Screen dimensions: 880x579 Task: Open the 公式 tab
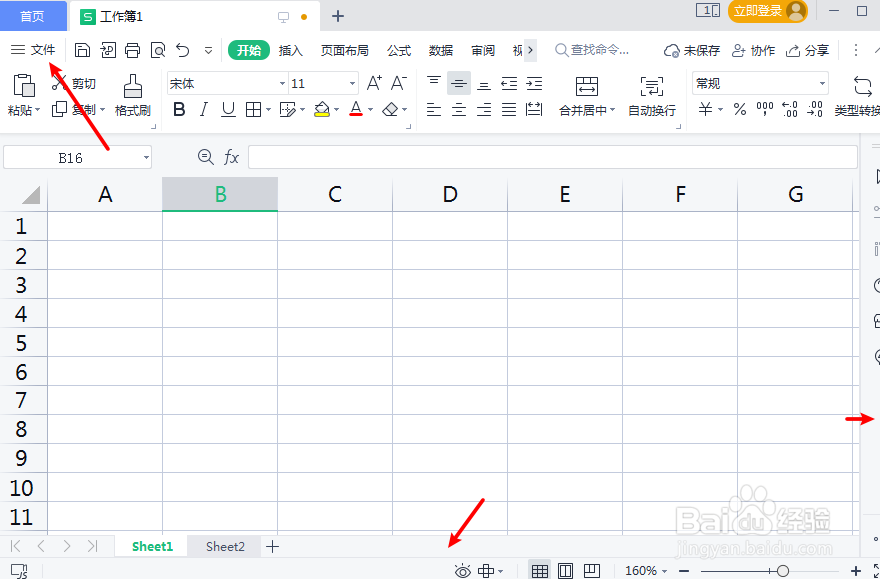[x=399, y=50]
